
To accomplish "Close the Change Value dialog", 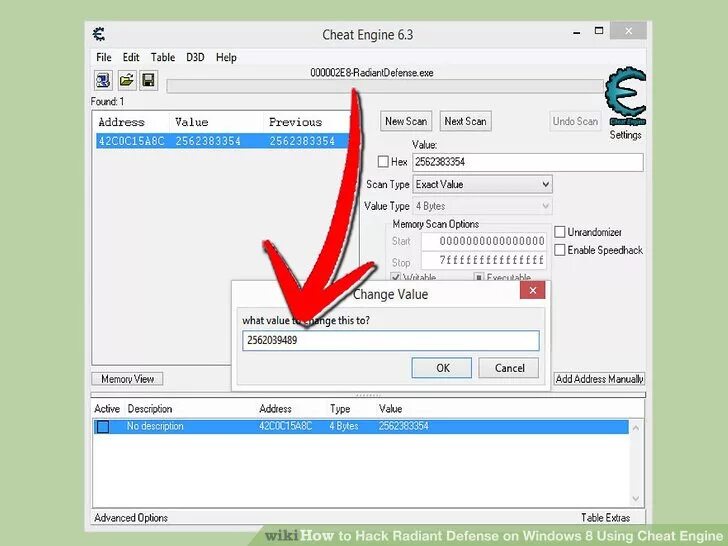I will click(533, 291).
